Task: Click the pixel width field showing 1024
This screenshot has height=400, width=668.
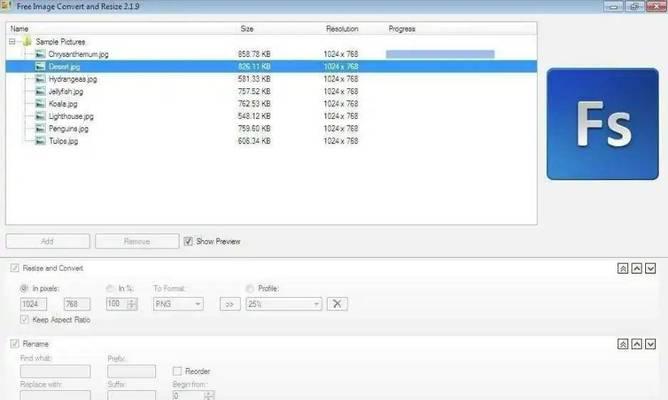Action: point(34,304)
